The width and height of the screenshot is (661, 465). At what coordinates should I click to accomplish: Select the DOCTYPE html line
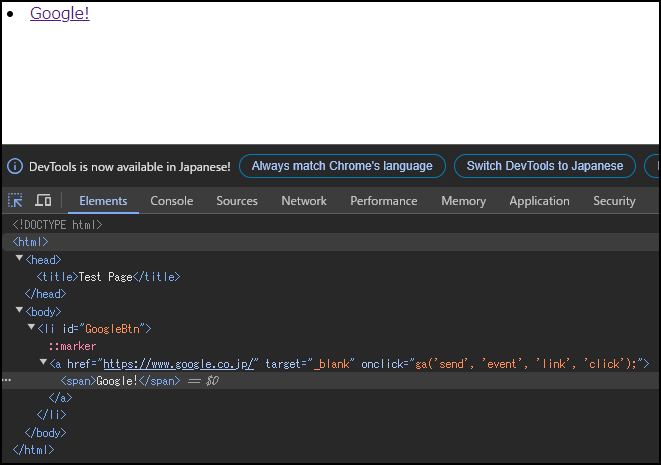coord(57,225)
